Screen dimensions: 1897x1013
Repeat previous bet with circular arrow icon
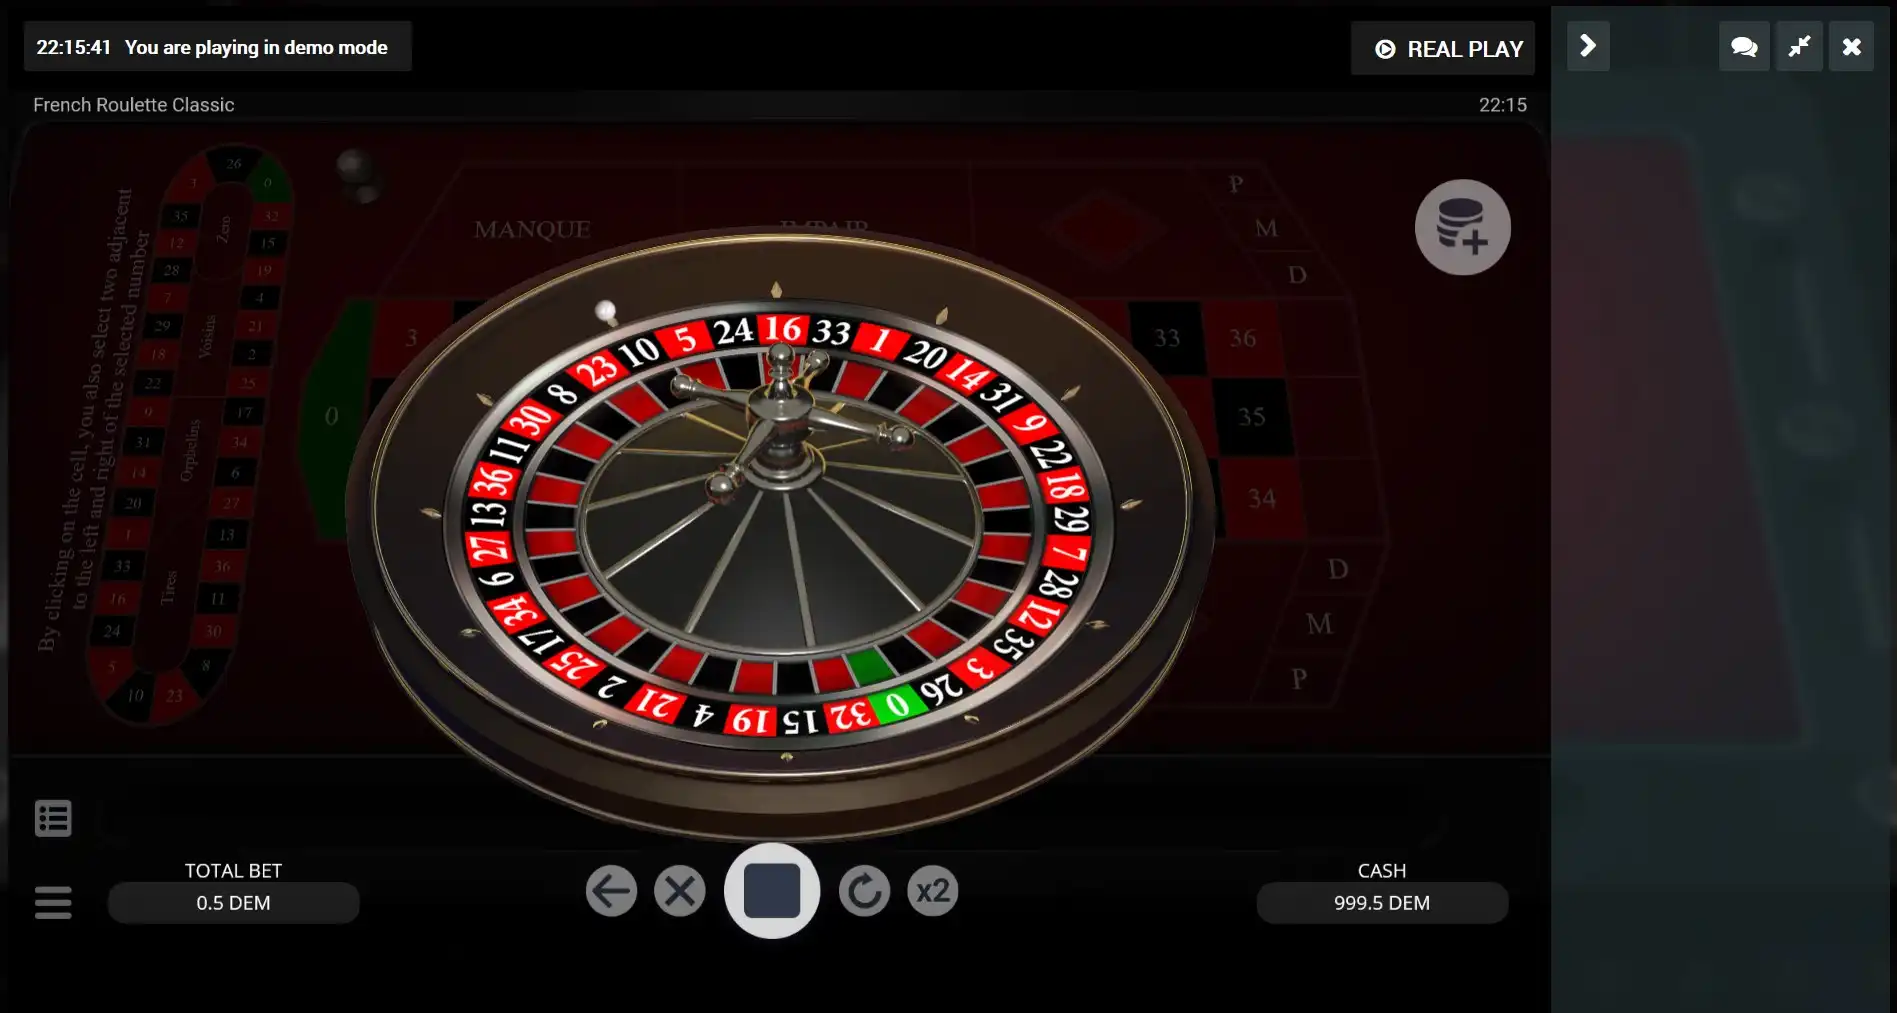pos(864,890)
